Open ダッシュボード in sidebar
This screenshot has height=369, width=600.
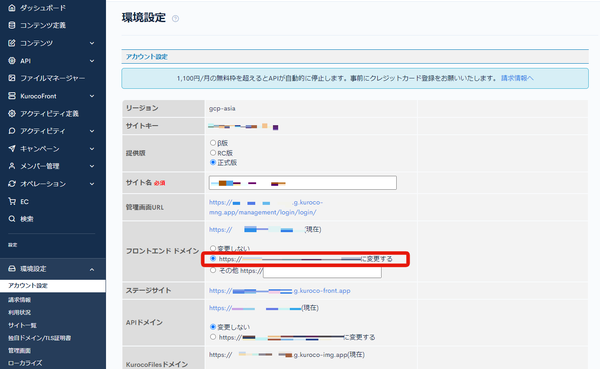point(43,8)
